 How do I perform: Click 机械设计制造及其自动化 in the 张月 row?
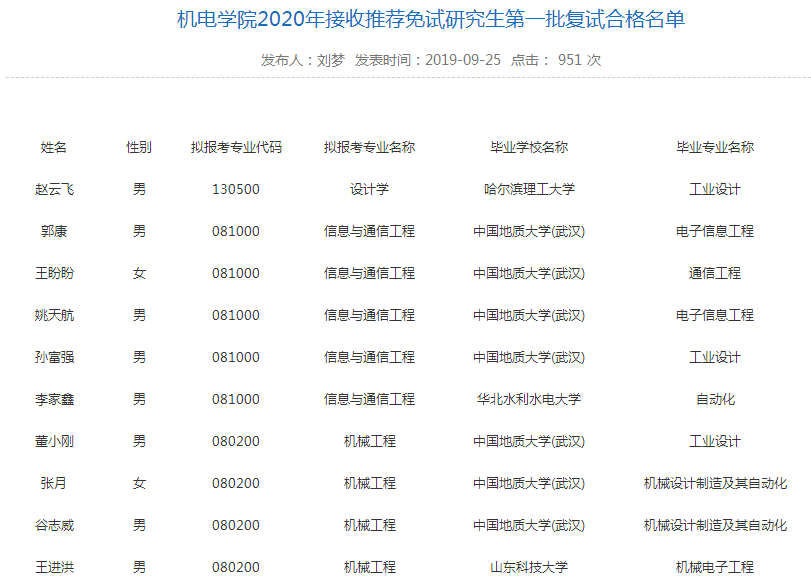click(x=715, y=483)
